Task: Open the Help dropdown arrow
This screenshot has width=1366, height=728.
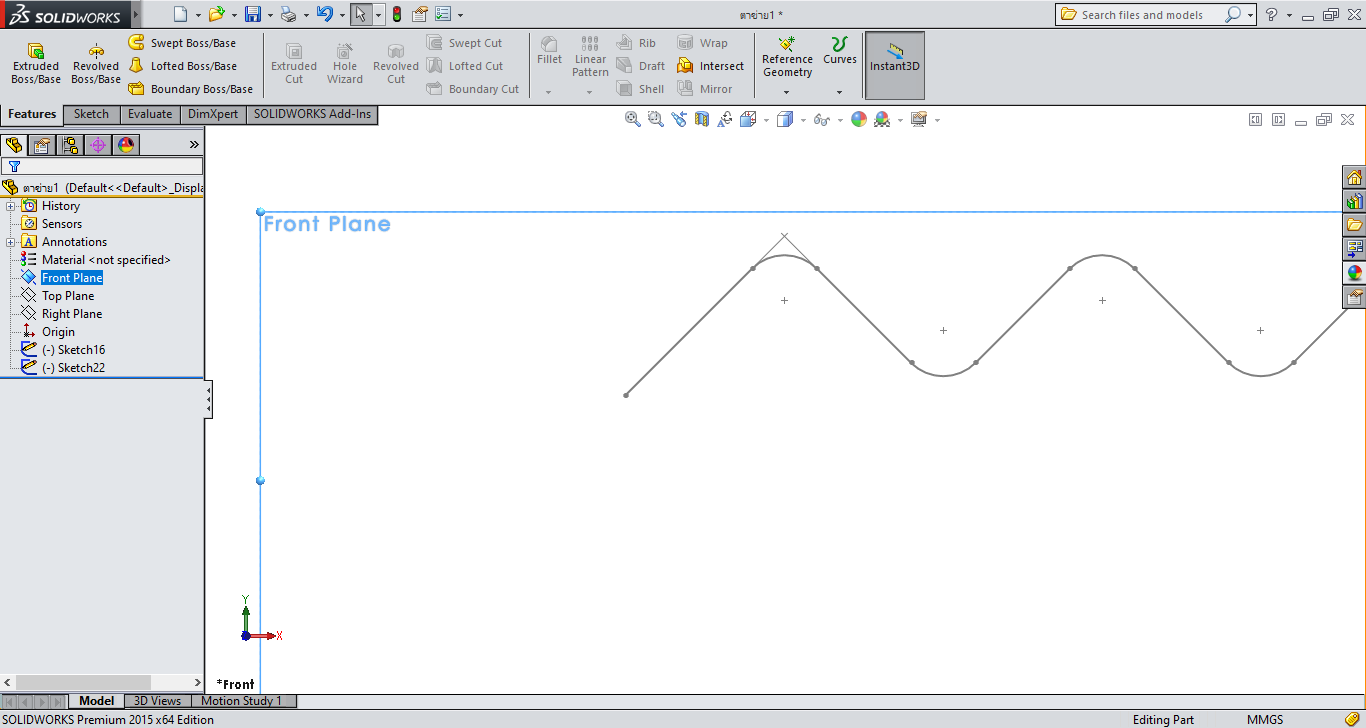Action: (1289, 15)
